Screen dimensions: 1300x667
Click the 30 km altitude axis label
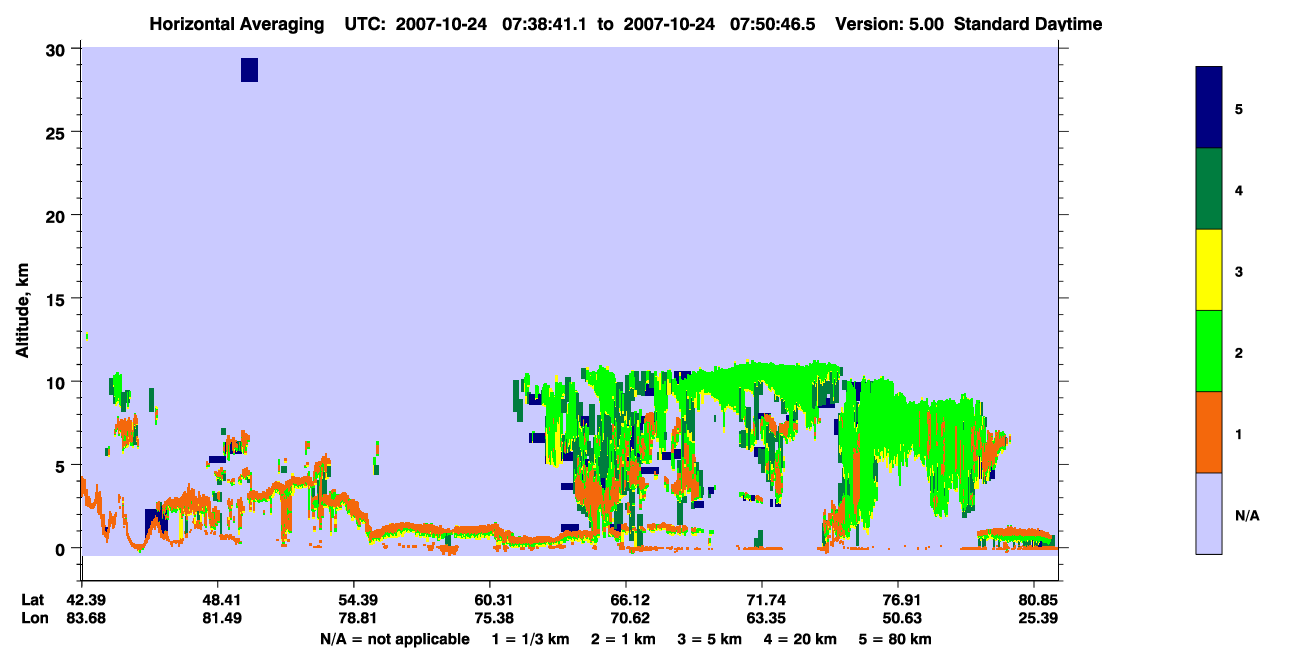click(55, 50)
